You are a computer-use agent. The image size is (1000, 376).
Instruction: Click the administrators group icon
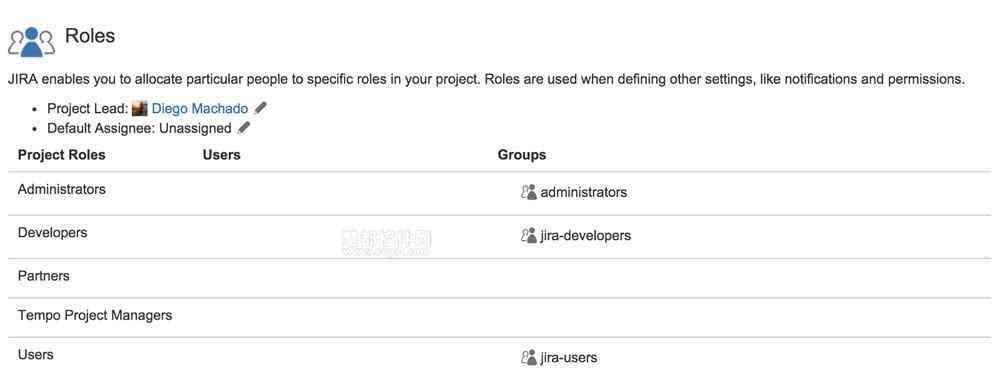click(x=529, y=192)
